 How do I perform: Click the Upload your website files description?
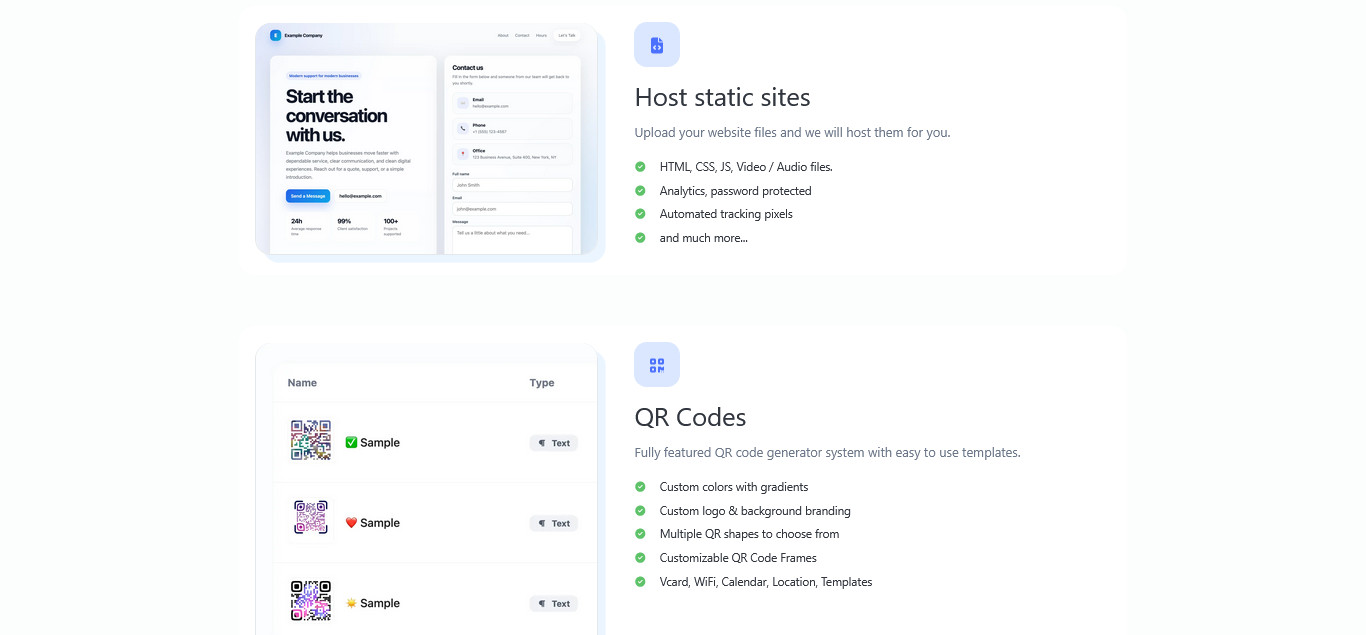coord(792,132)
